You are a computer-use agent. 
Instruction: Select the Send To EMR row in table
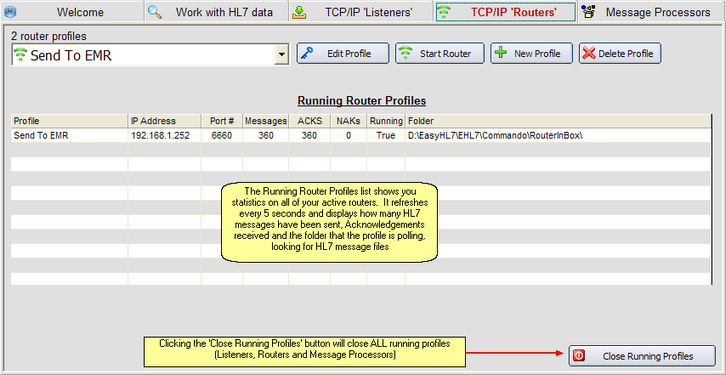click(x=361, y=136)
